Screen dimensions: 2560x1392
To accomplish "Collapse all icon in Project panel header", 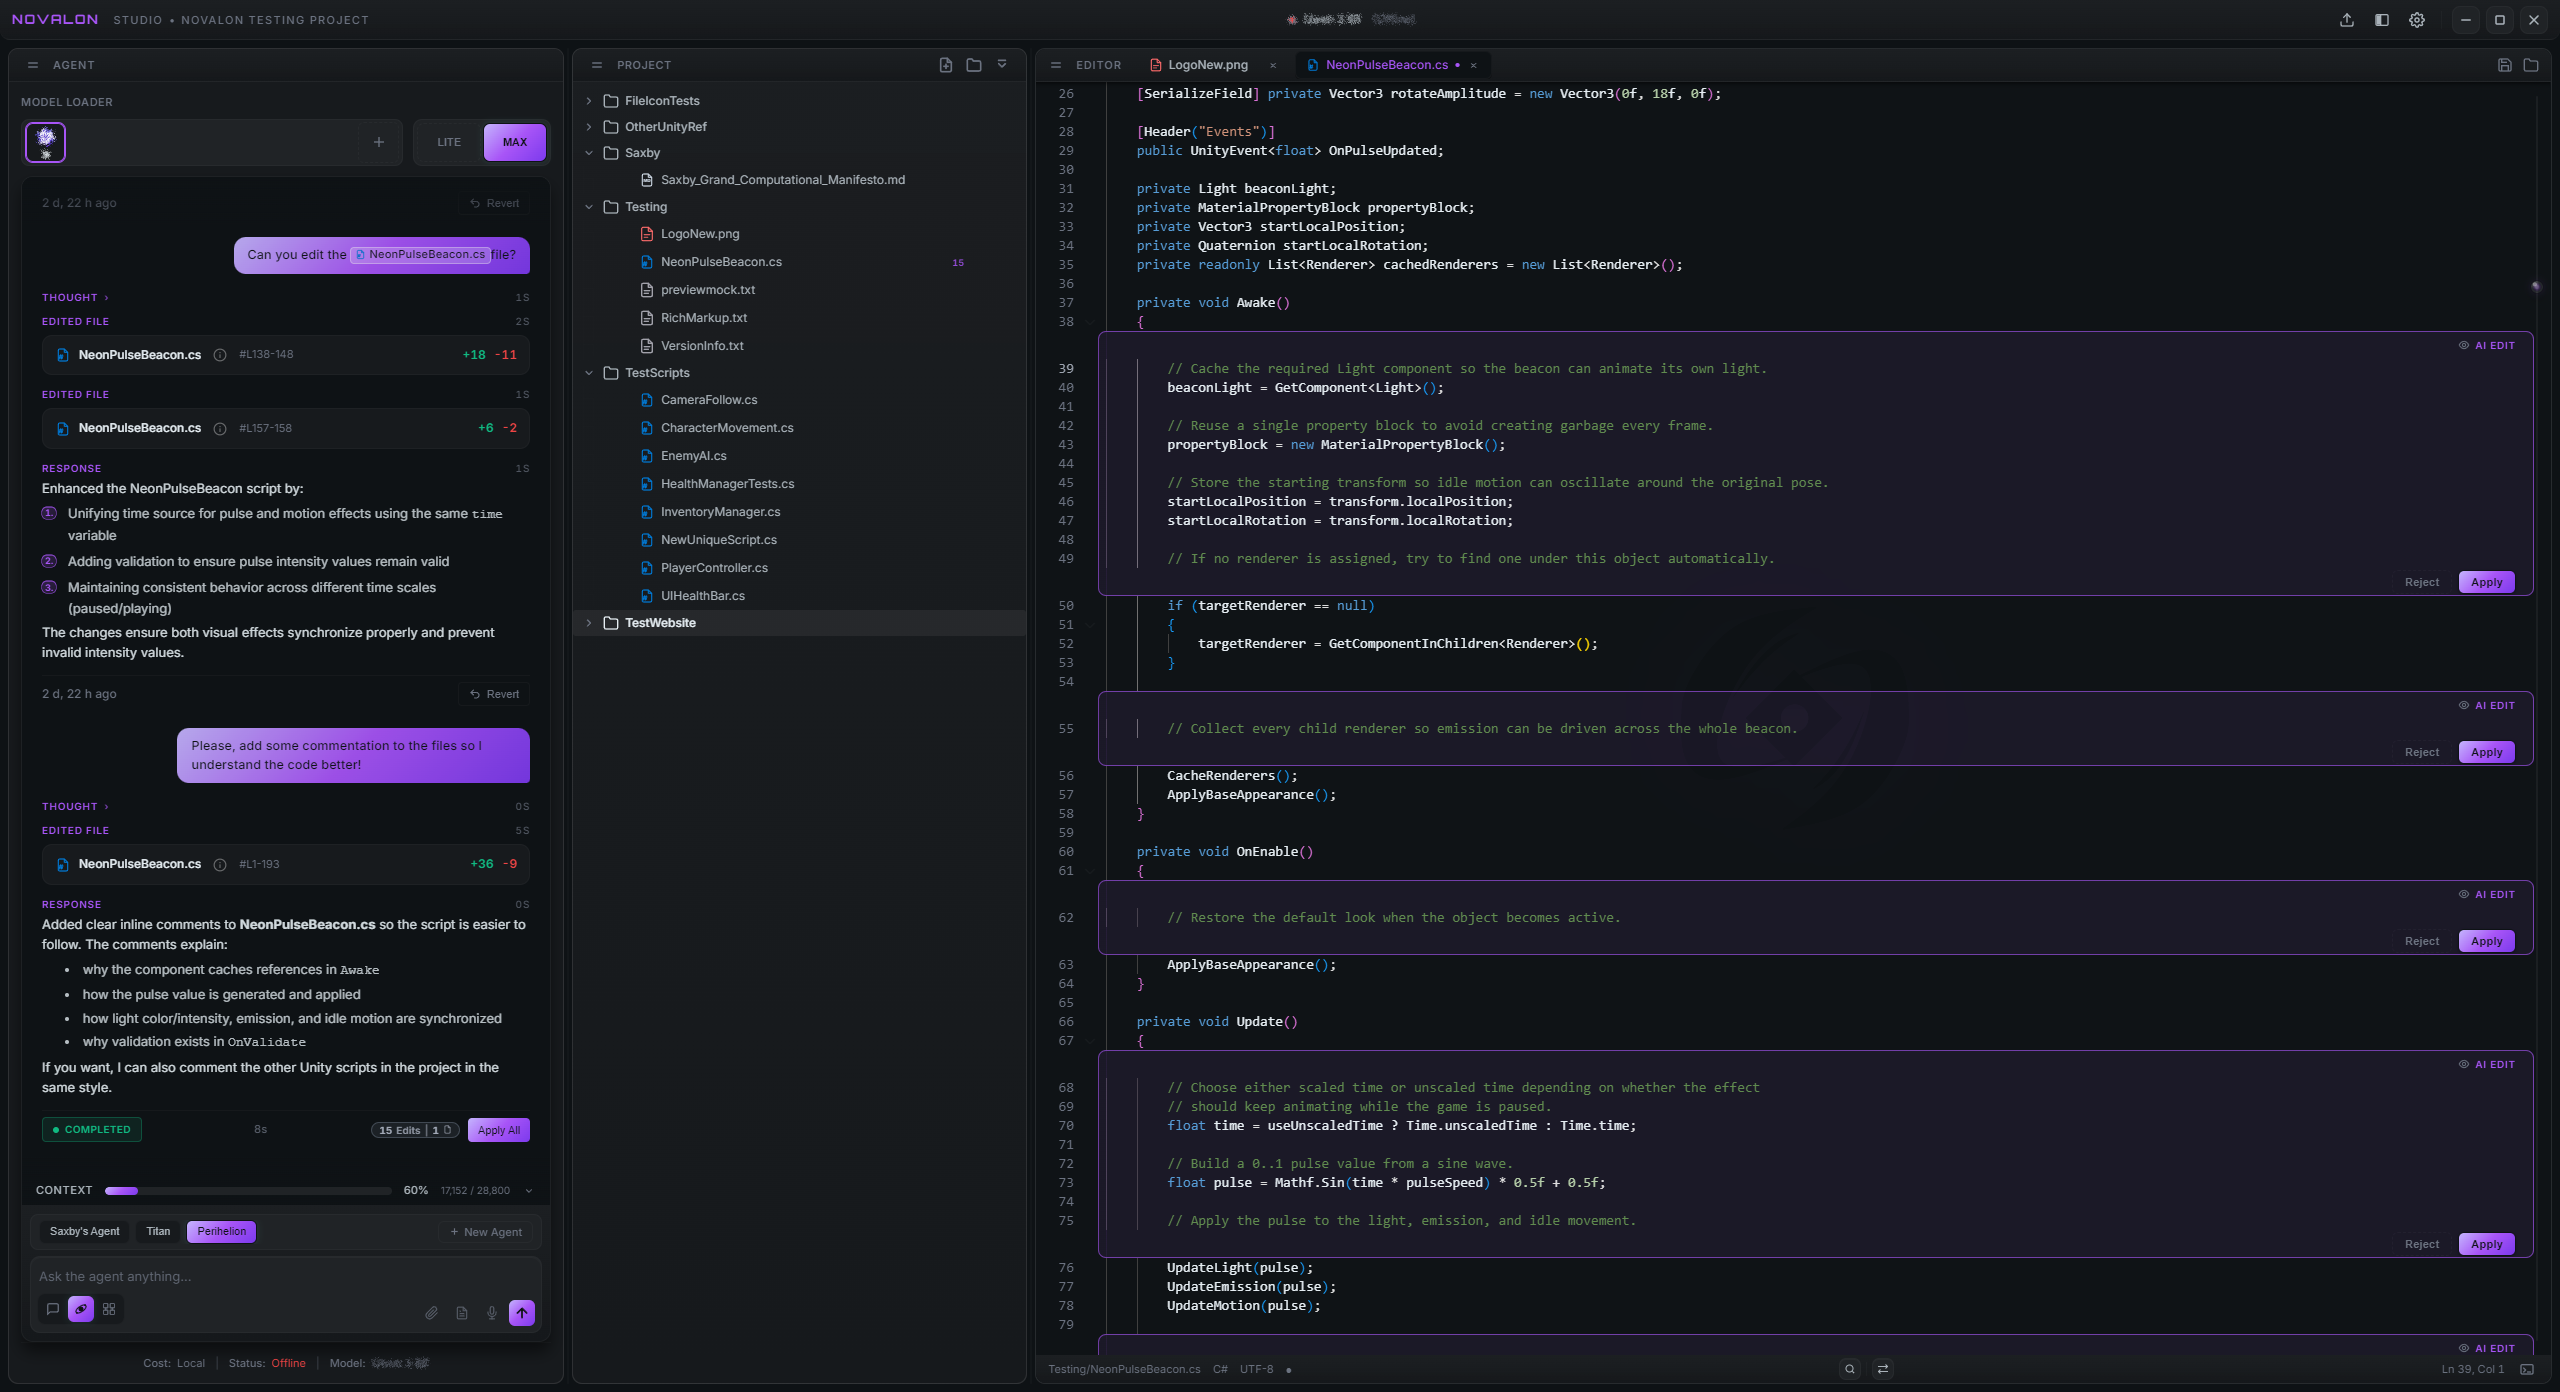I will click(x=1002, y=65).
